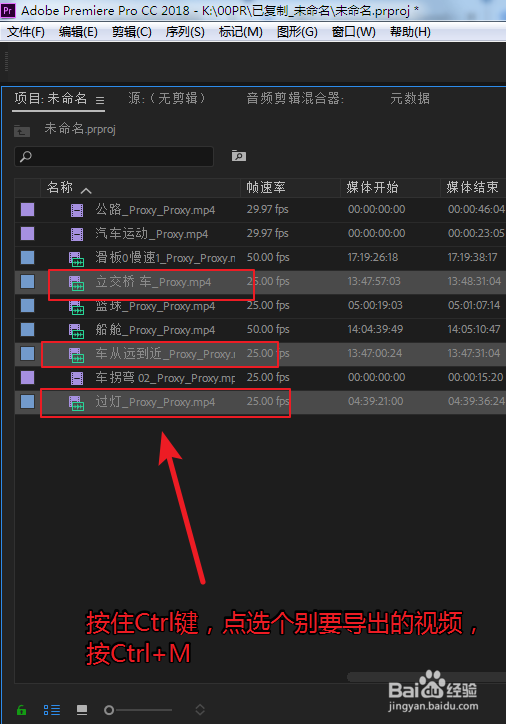Open the 编辑(E) menu
The image size is (506, 724).
pyautogui.click(x=78, y=32)
